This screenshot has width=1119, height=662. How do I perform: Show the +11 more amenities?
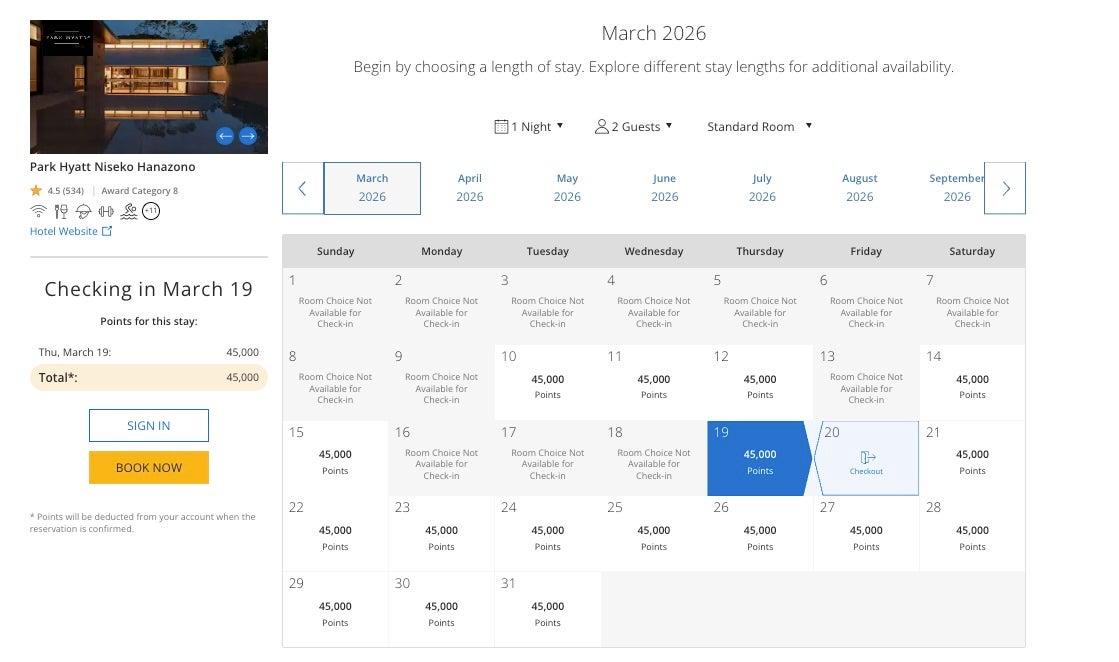point(151,211)
